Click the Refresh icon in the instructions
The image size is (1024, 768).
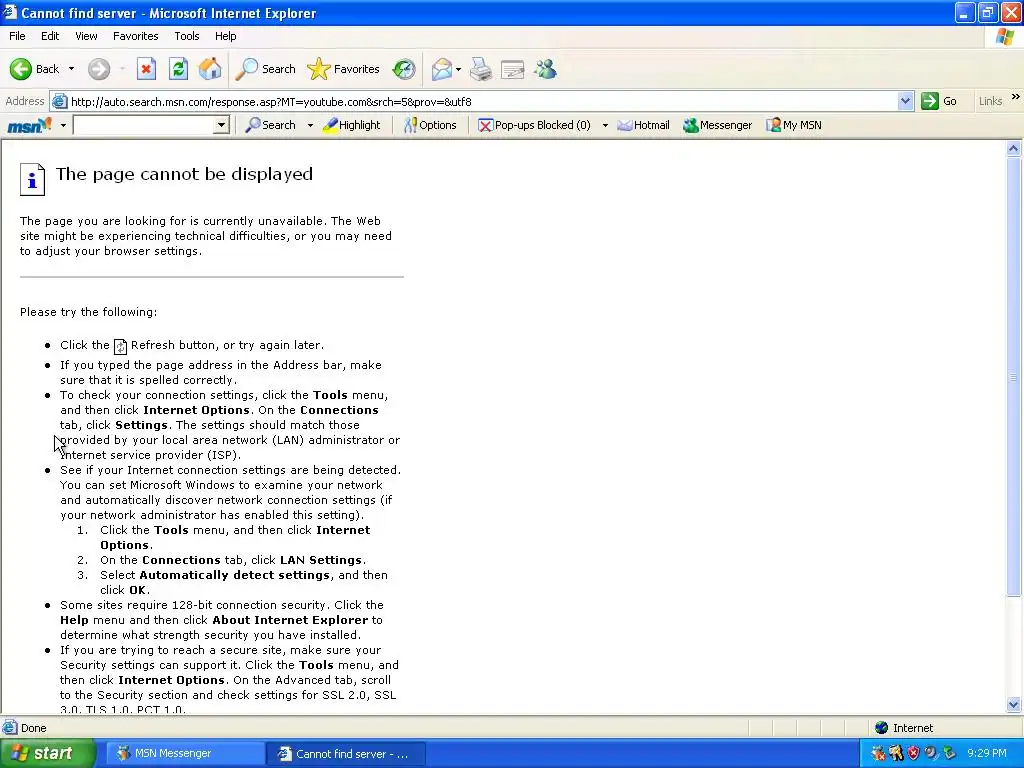120,346
